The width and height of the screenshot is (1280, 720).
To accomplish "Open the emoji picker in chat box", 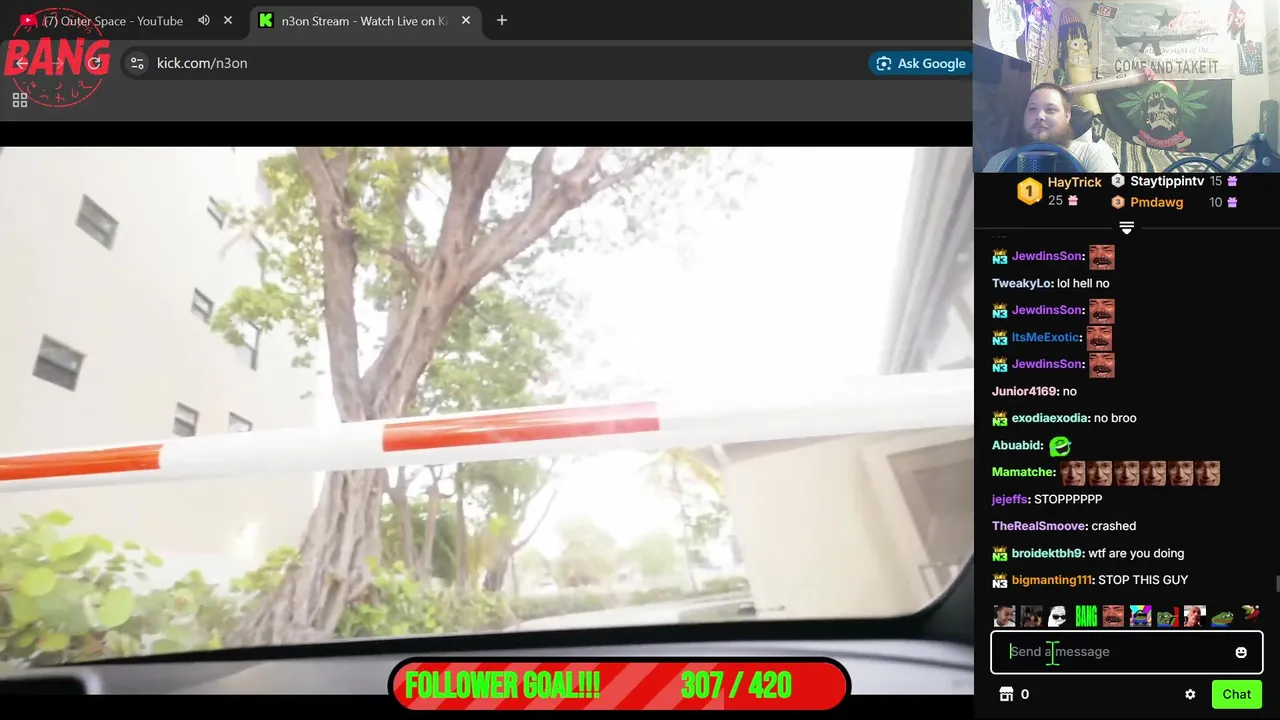I will pyautogui.click(x=1241, y=652).
